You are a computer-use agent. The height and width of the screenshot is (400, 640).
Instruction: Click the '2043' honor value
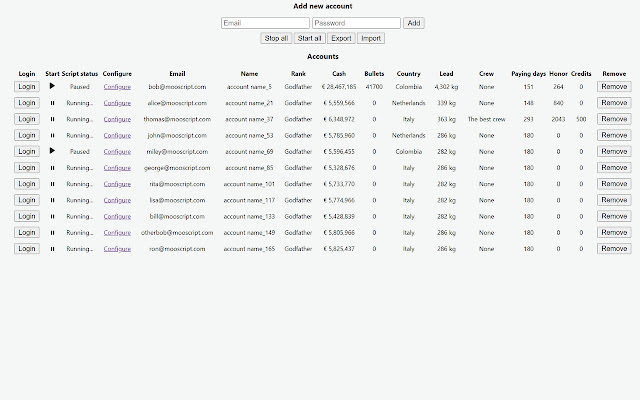click(558, 119)
